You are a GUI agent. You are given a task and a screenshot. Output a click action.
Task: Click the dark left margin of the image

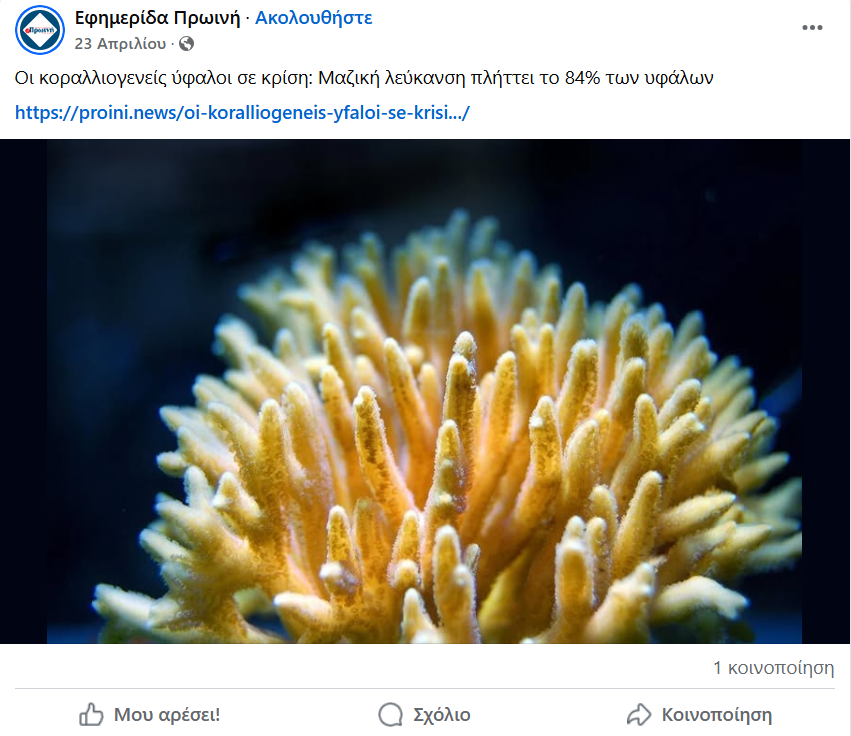(23, 391)
